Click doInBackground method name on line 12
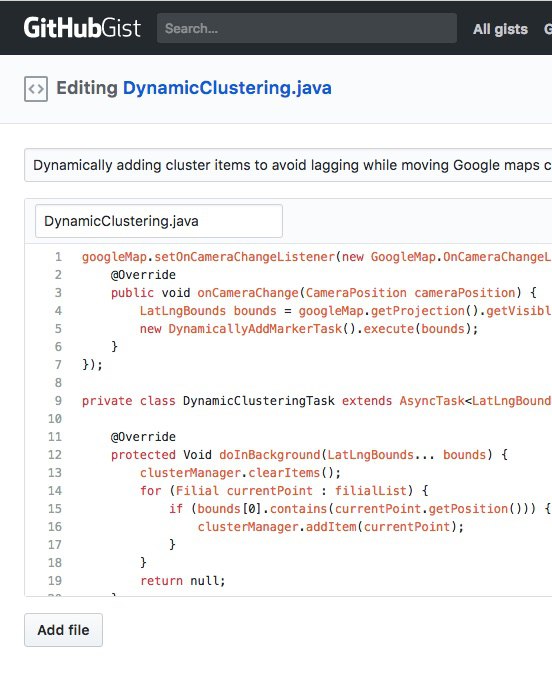This screenshot has height=677, width=552. [x=270, y=455]
